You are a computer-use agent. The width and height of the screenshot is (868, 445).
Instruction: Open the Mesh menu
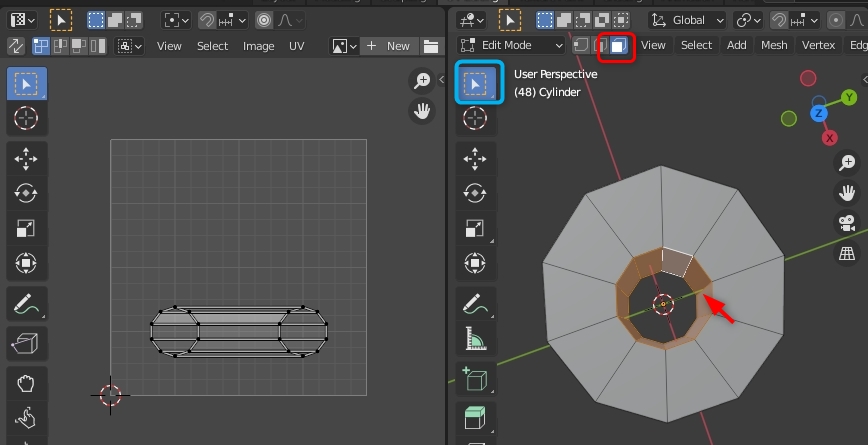pos(774,45)
